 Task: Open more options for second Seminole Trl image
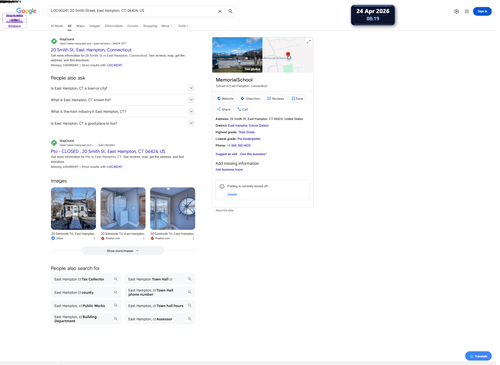[144, 238]
